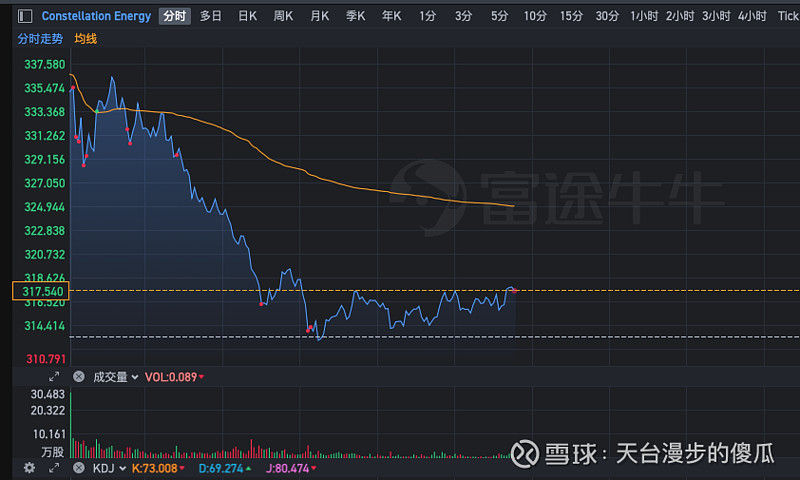Select the 4小时 interval
This screenshot has height=480, width=800.
[752, 16]
